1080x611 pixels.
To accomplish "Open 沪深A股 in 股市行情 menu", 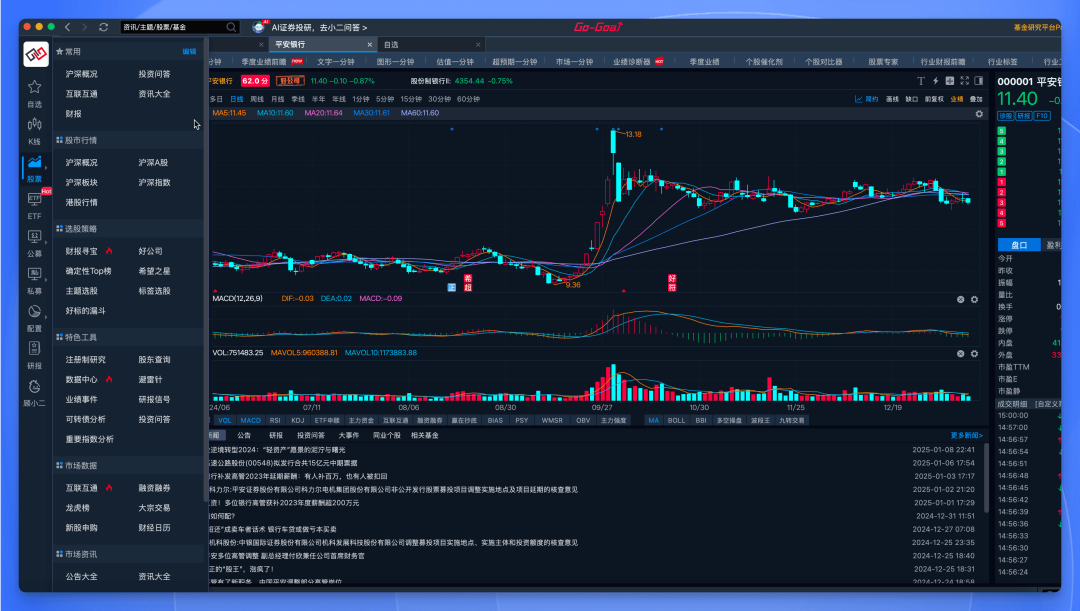I will [153, 163].
